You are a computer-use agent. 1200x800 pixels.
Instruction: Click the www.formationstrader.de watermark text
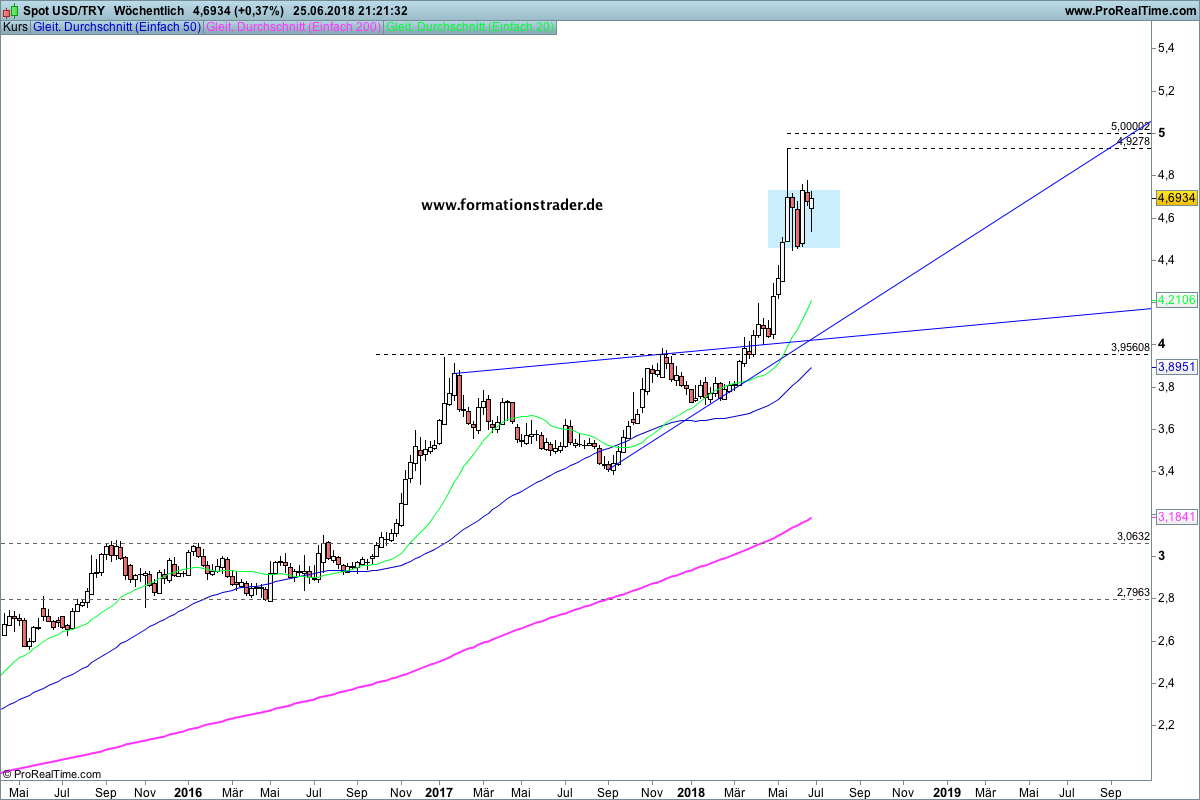click(512, 204)
